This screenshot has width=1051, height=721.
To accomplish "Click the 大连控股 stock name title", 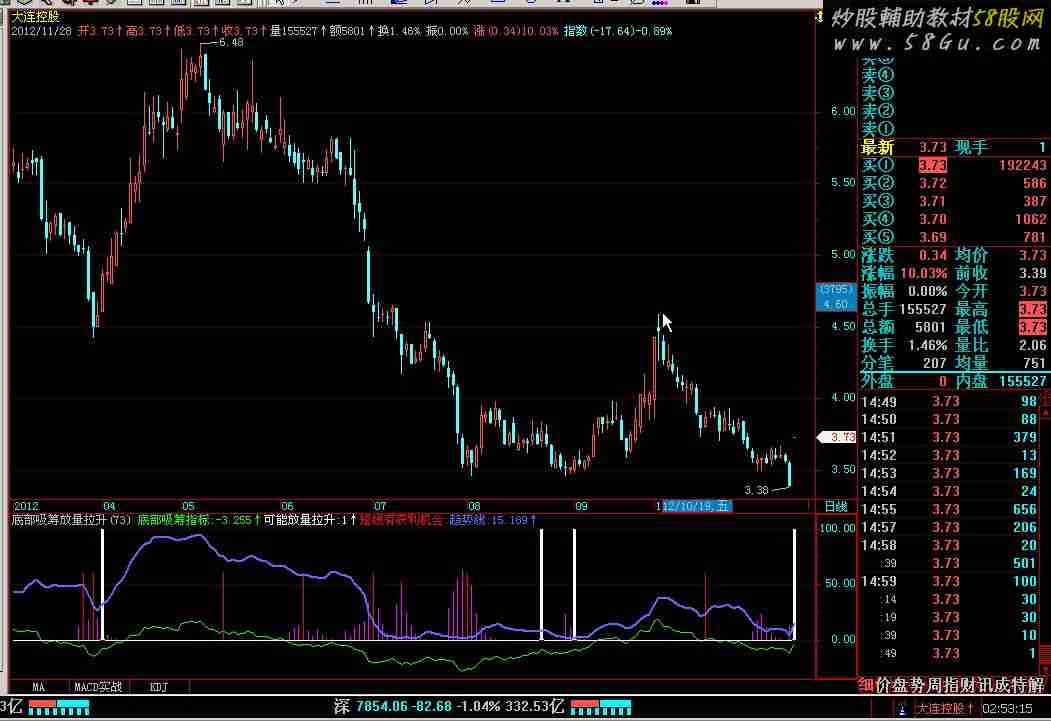I will coord(35,17).
